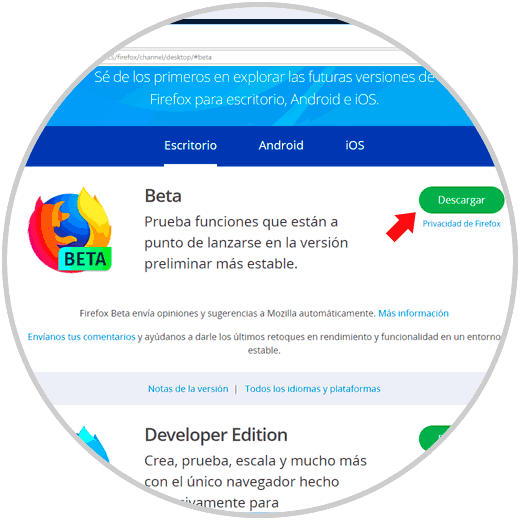Open the Más información link
Image resolution: width=520 pixels, height=520 pixels.
click(413, 313)
